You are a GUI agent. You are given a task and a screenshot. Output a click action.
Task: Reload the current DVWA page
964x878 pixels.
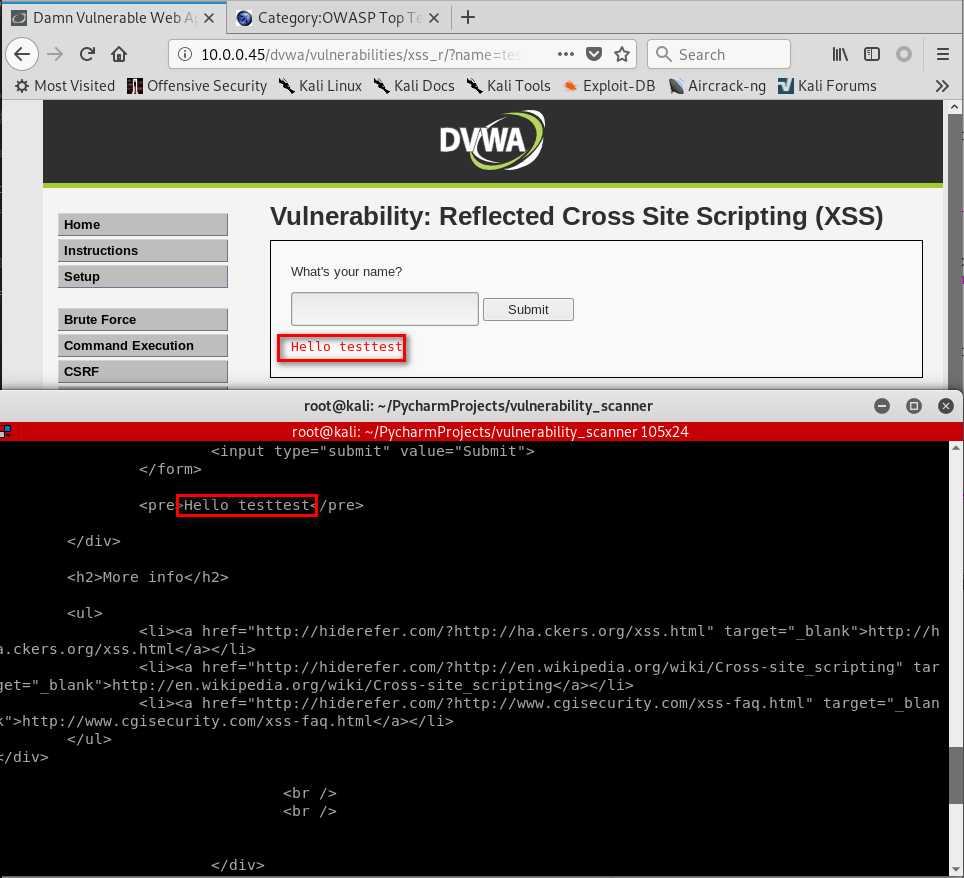point(87,54)
